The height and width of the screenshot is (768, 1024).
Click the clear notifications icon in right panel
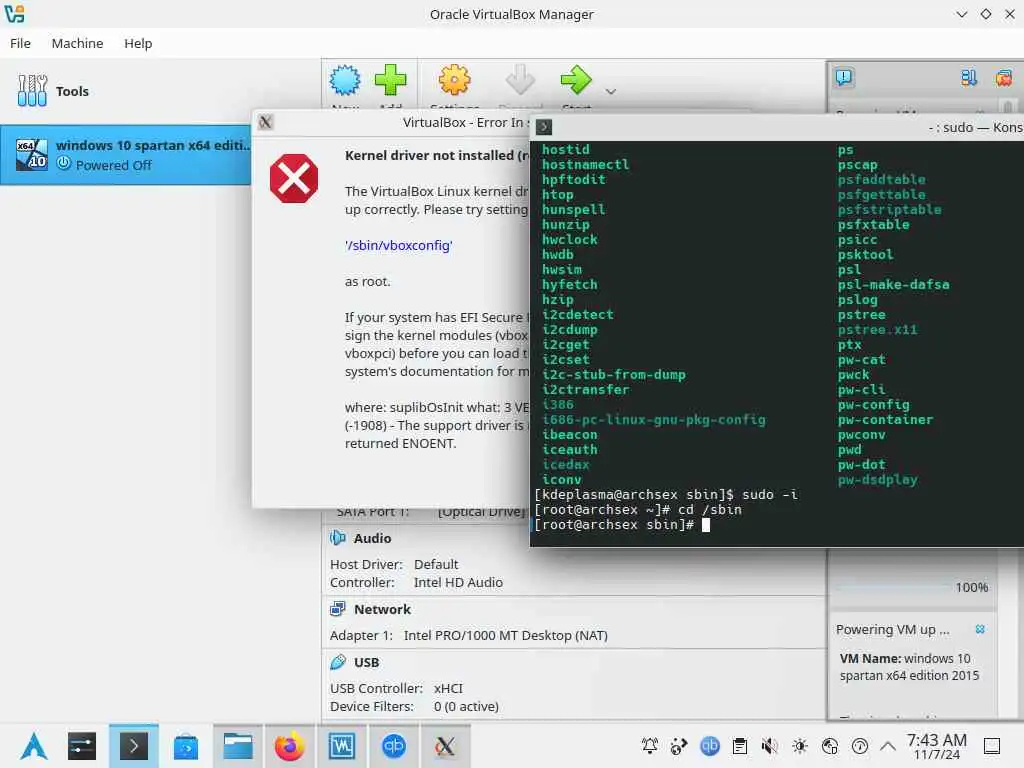1004,78
